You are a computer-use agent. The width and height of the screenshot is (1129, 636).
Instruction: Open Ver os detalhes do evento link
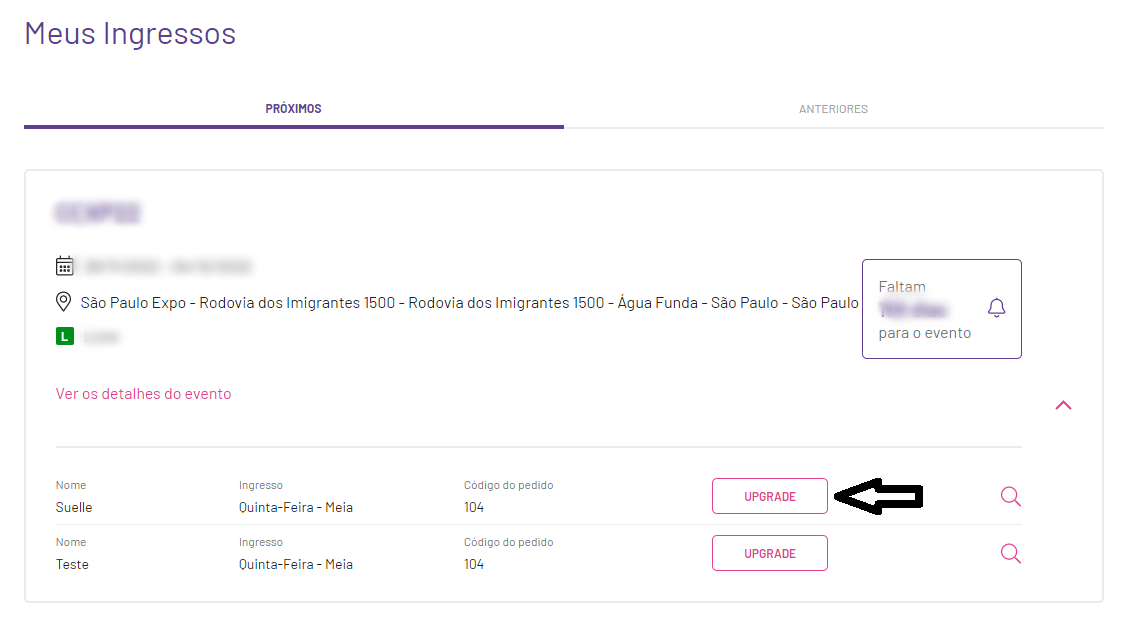click(x=143, y=394)
